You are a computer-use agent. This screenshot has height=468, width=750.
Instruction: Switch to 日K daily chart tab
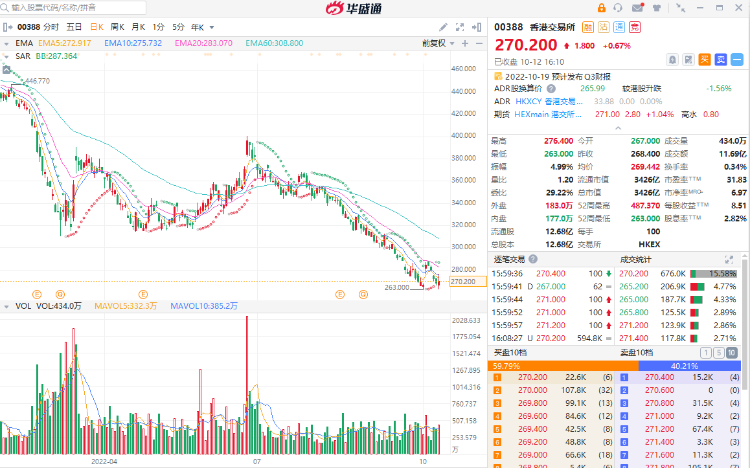coord(97,27)
